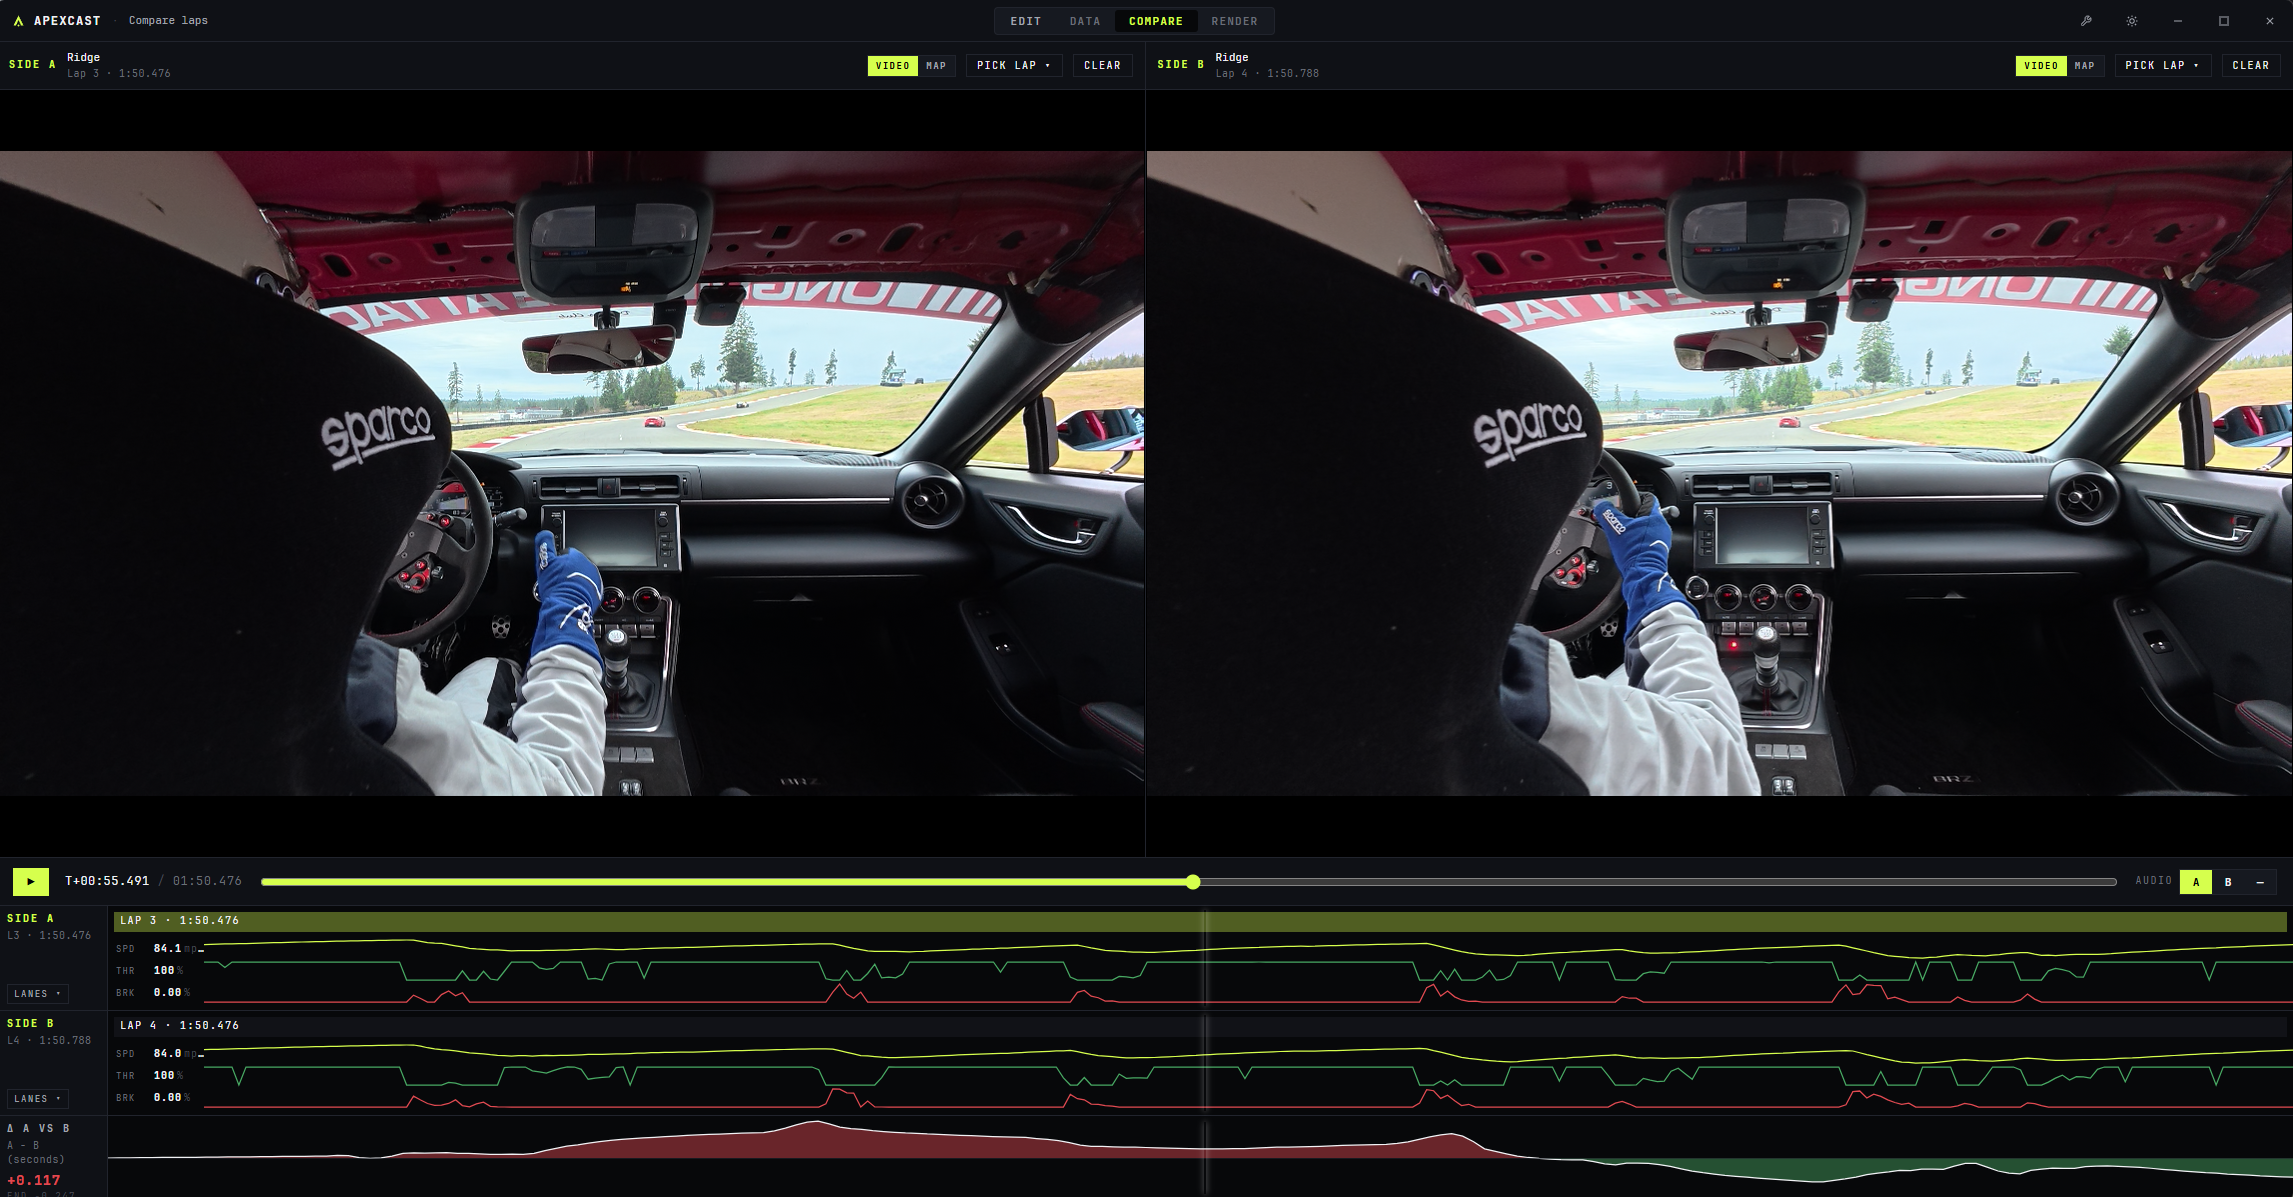Image resolution: width=2293 pixels, height=1197 pixels.
Task: Clear the Side A lap
Action: click(1102, 66)
